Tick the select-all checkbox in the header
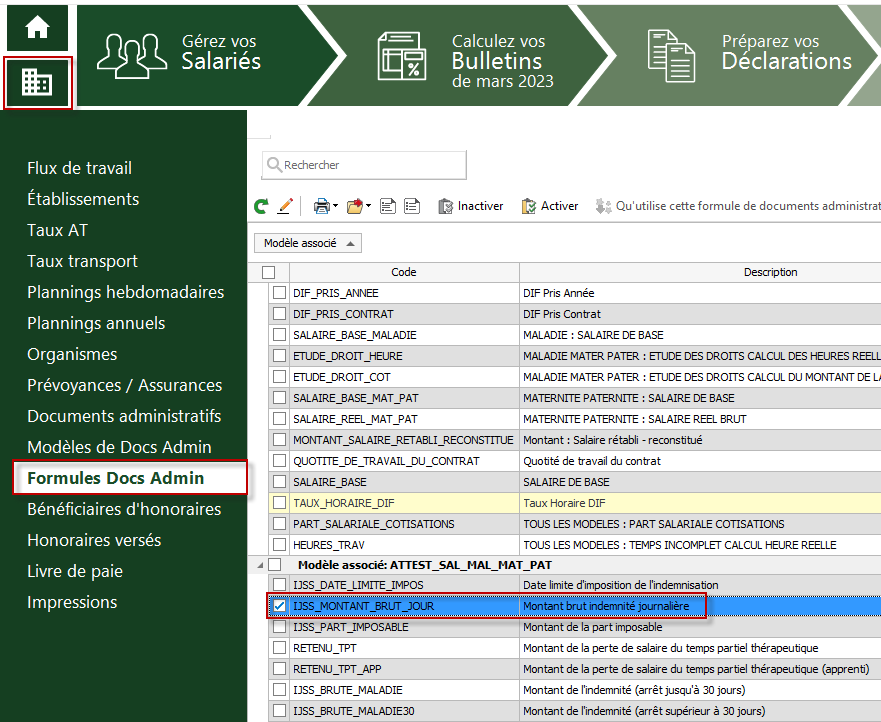This screenshot has height=722, width=881. [269, 273]
